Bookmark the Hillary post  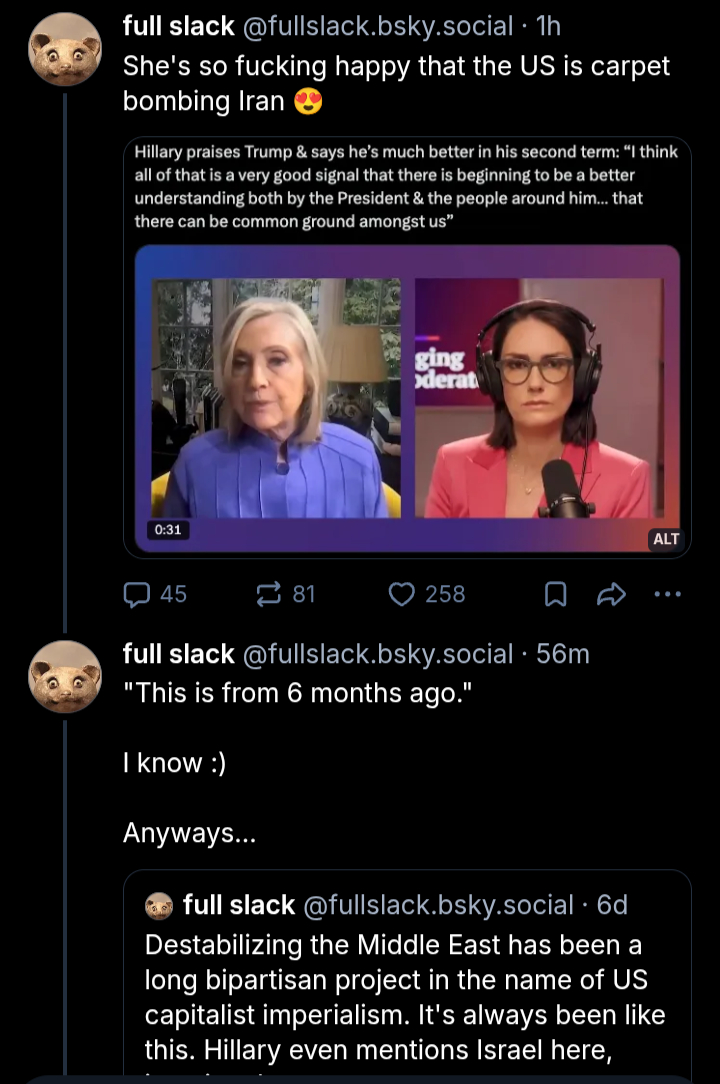[x=554, y=596]
